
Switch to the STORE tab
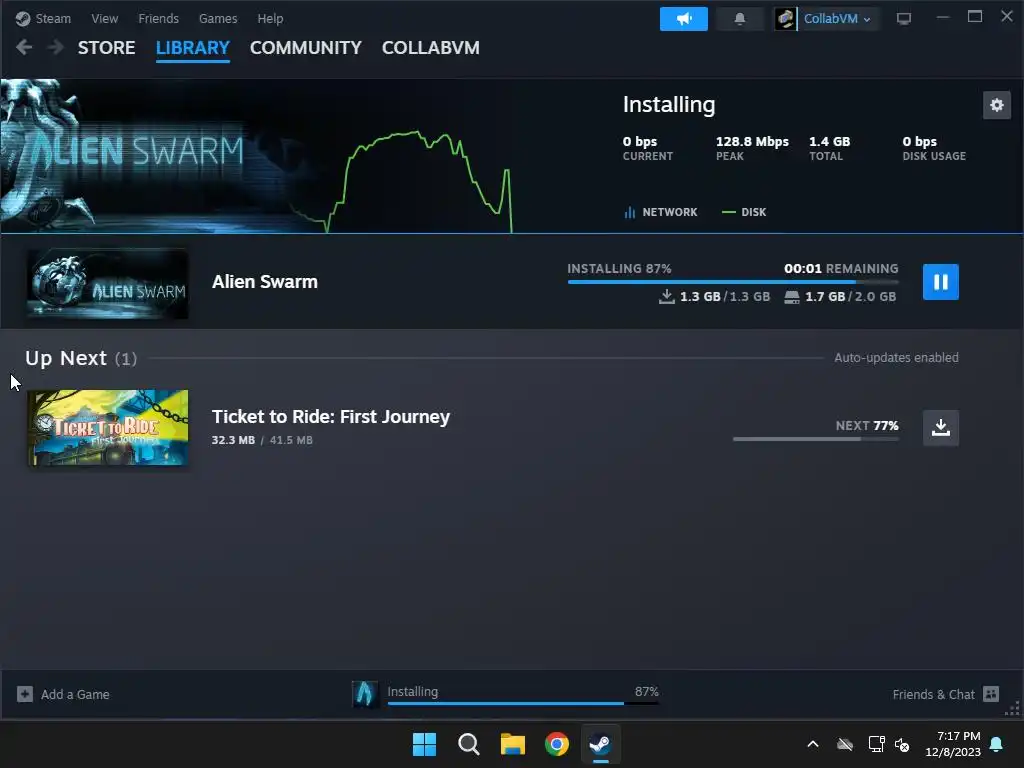tap(106, 48)
